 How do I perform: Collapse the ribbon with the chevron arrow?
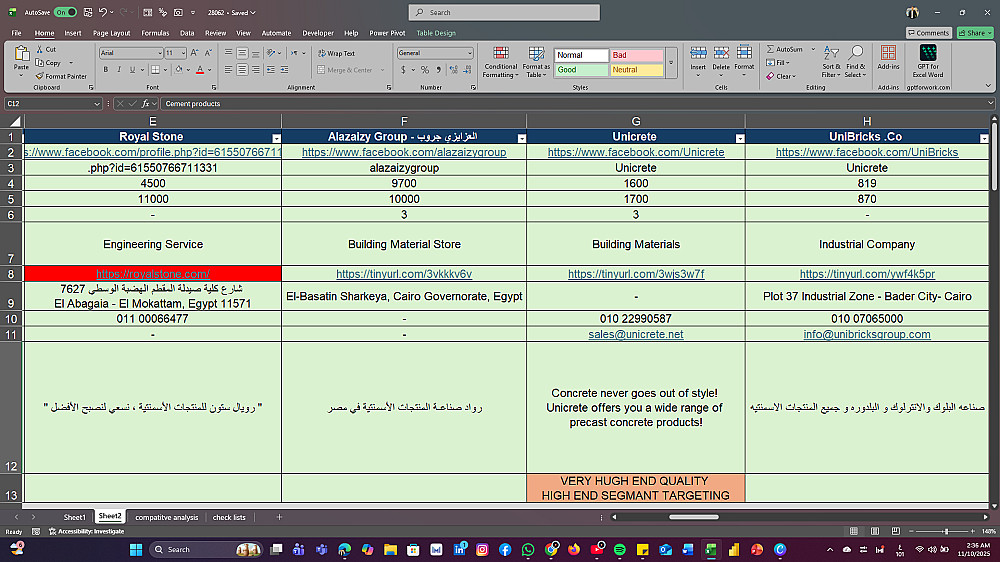click(x=988, y=85)
